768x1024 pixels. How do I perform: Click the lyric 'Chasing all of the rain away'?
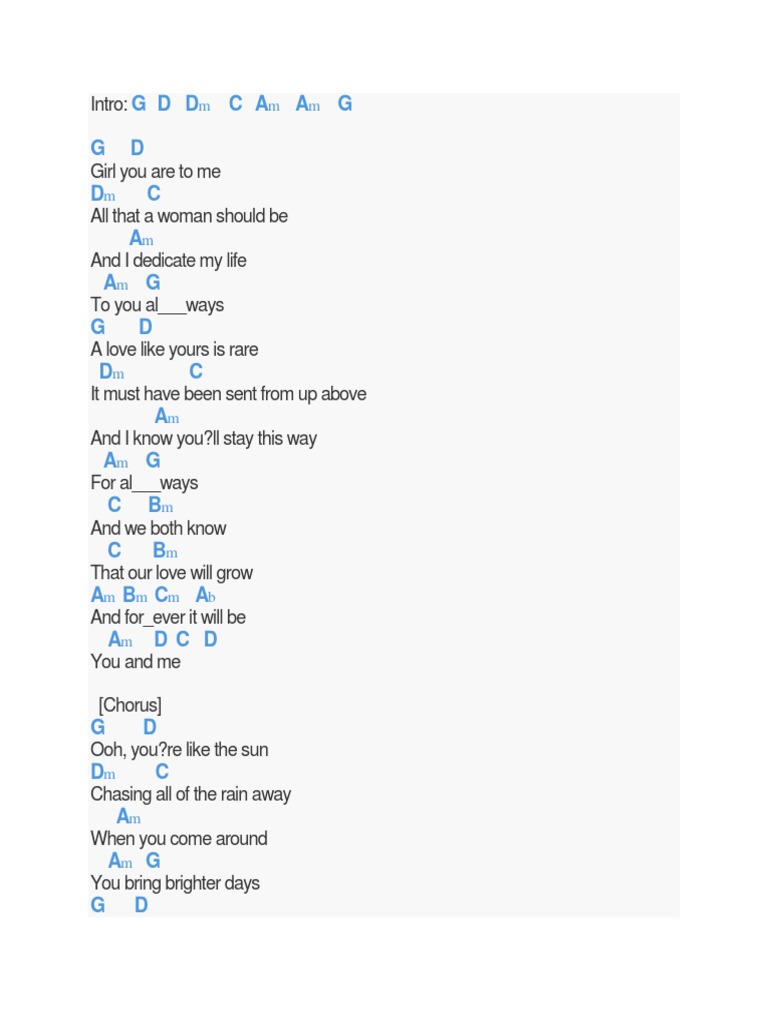190,795
